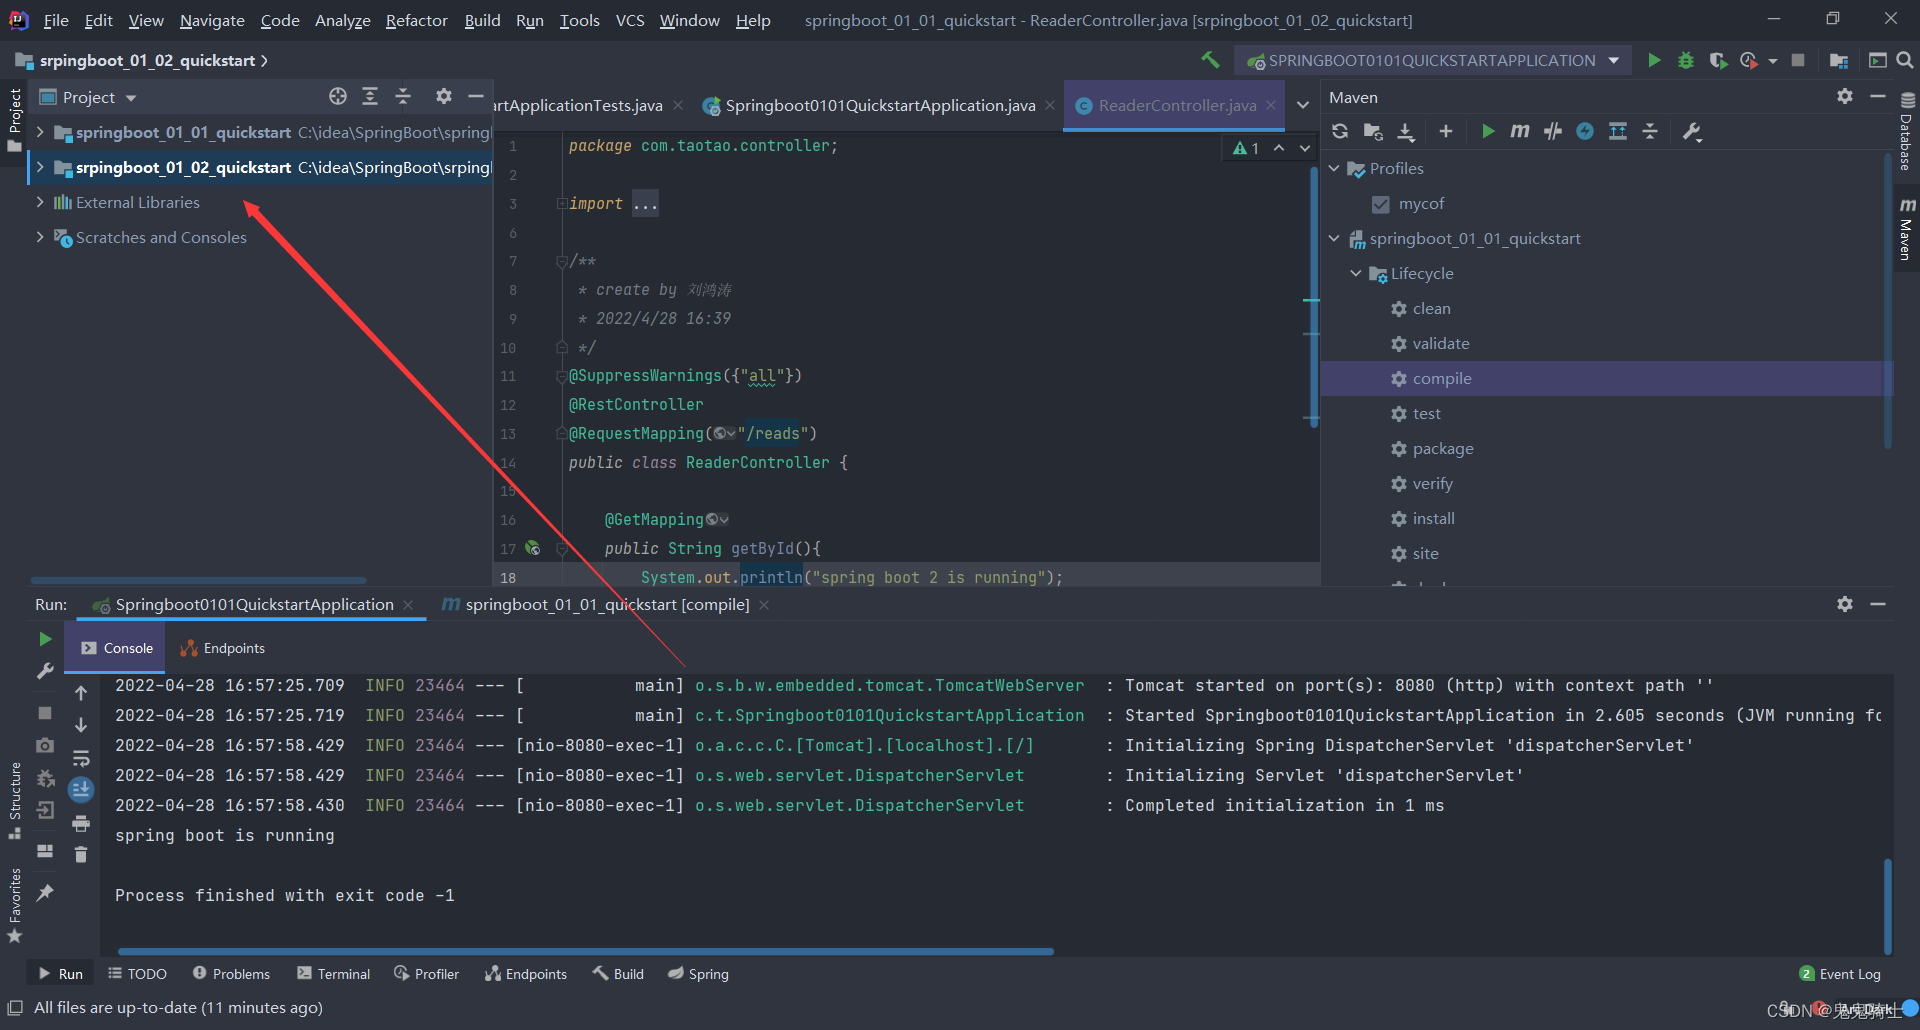Collapse springboot_01_01_quickstart Maven node
Screen dimensions: 1920x1030
(1334, 238)
